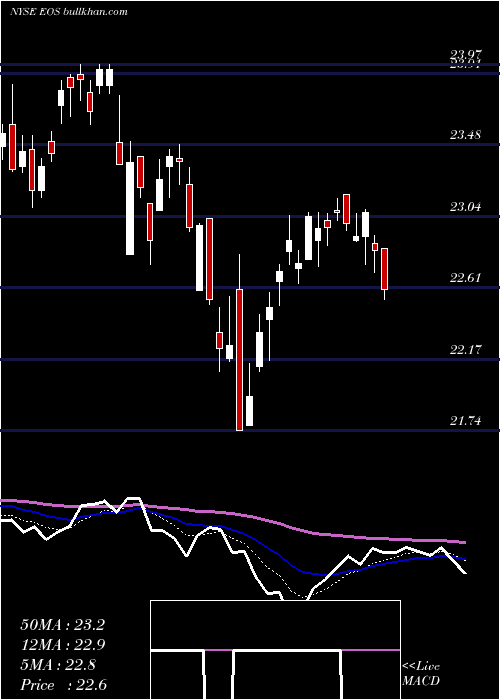
Task: Select the 23.97 price level label
Action: 466,55
